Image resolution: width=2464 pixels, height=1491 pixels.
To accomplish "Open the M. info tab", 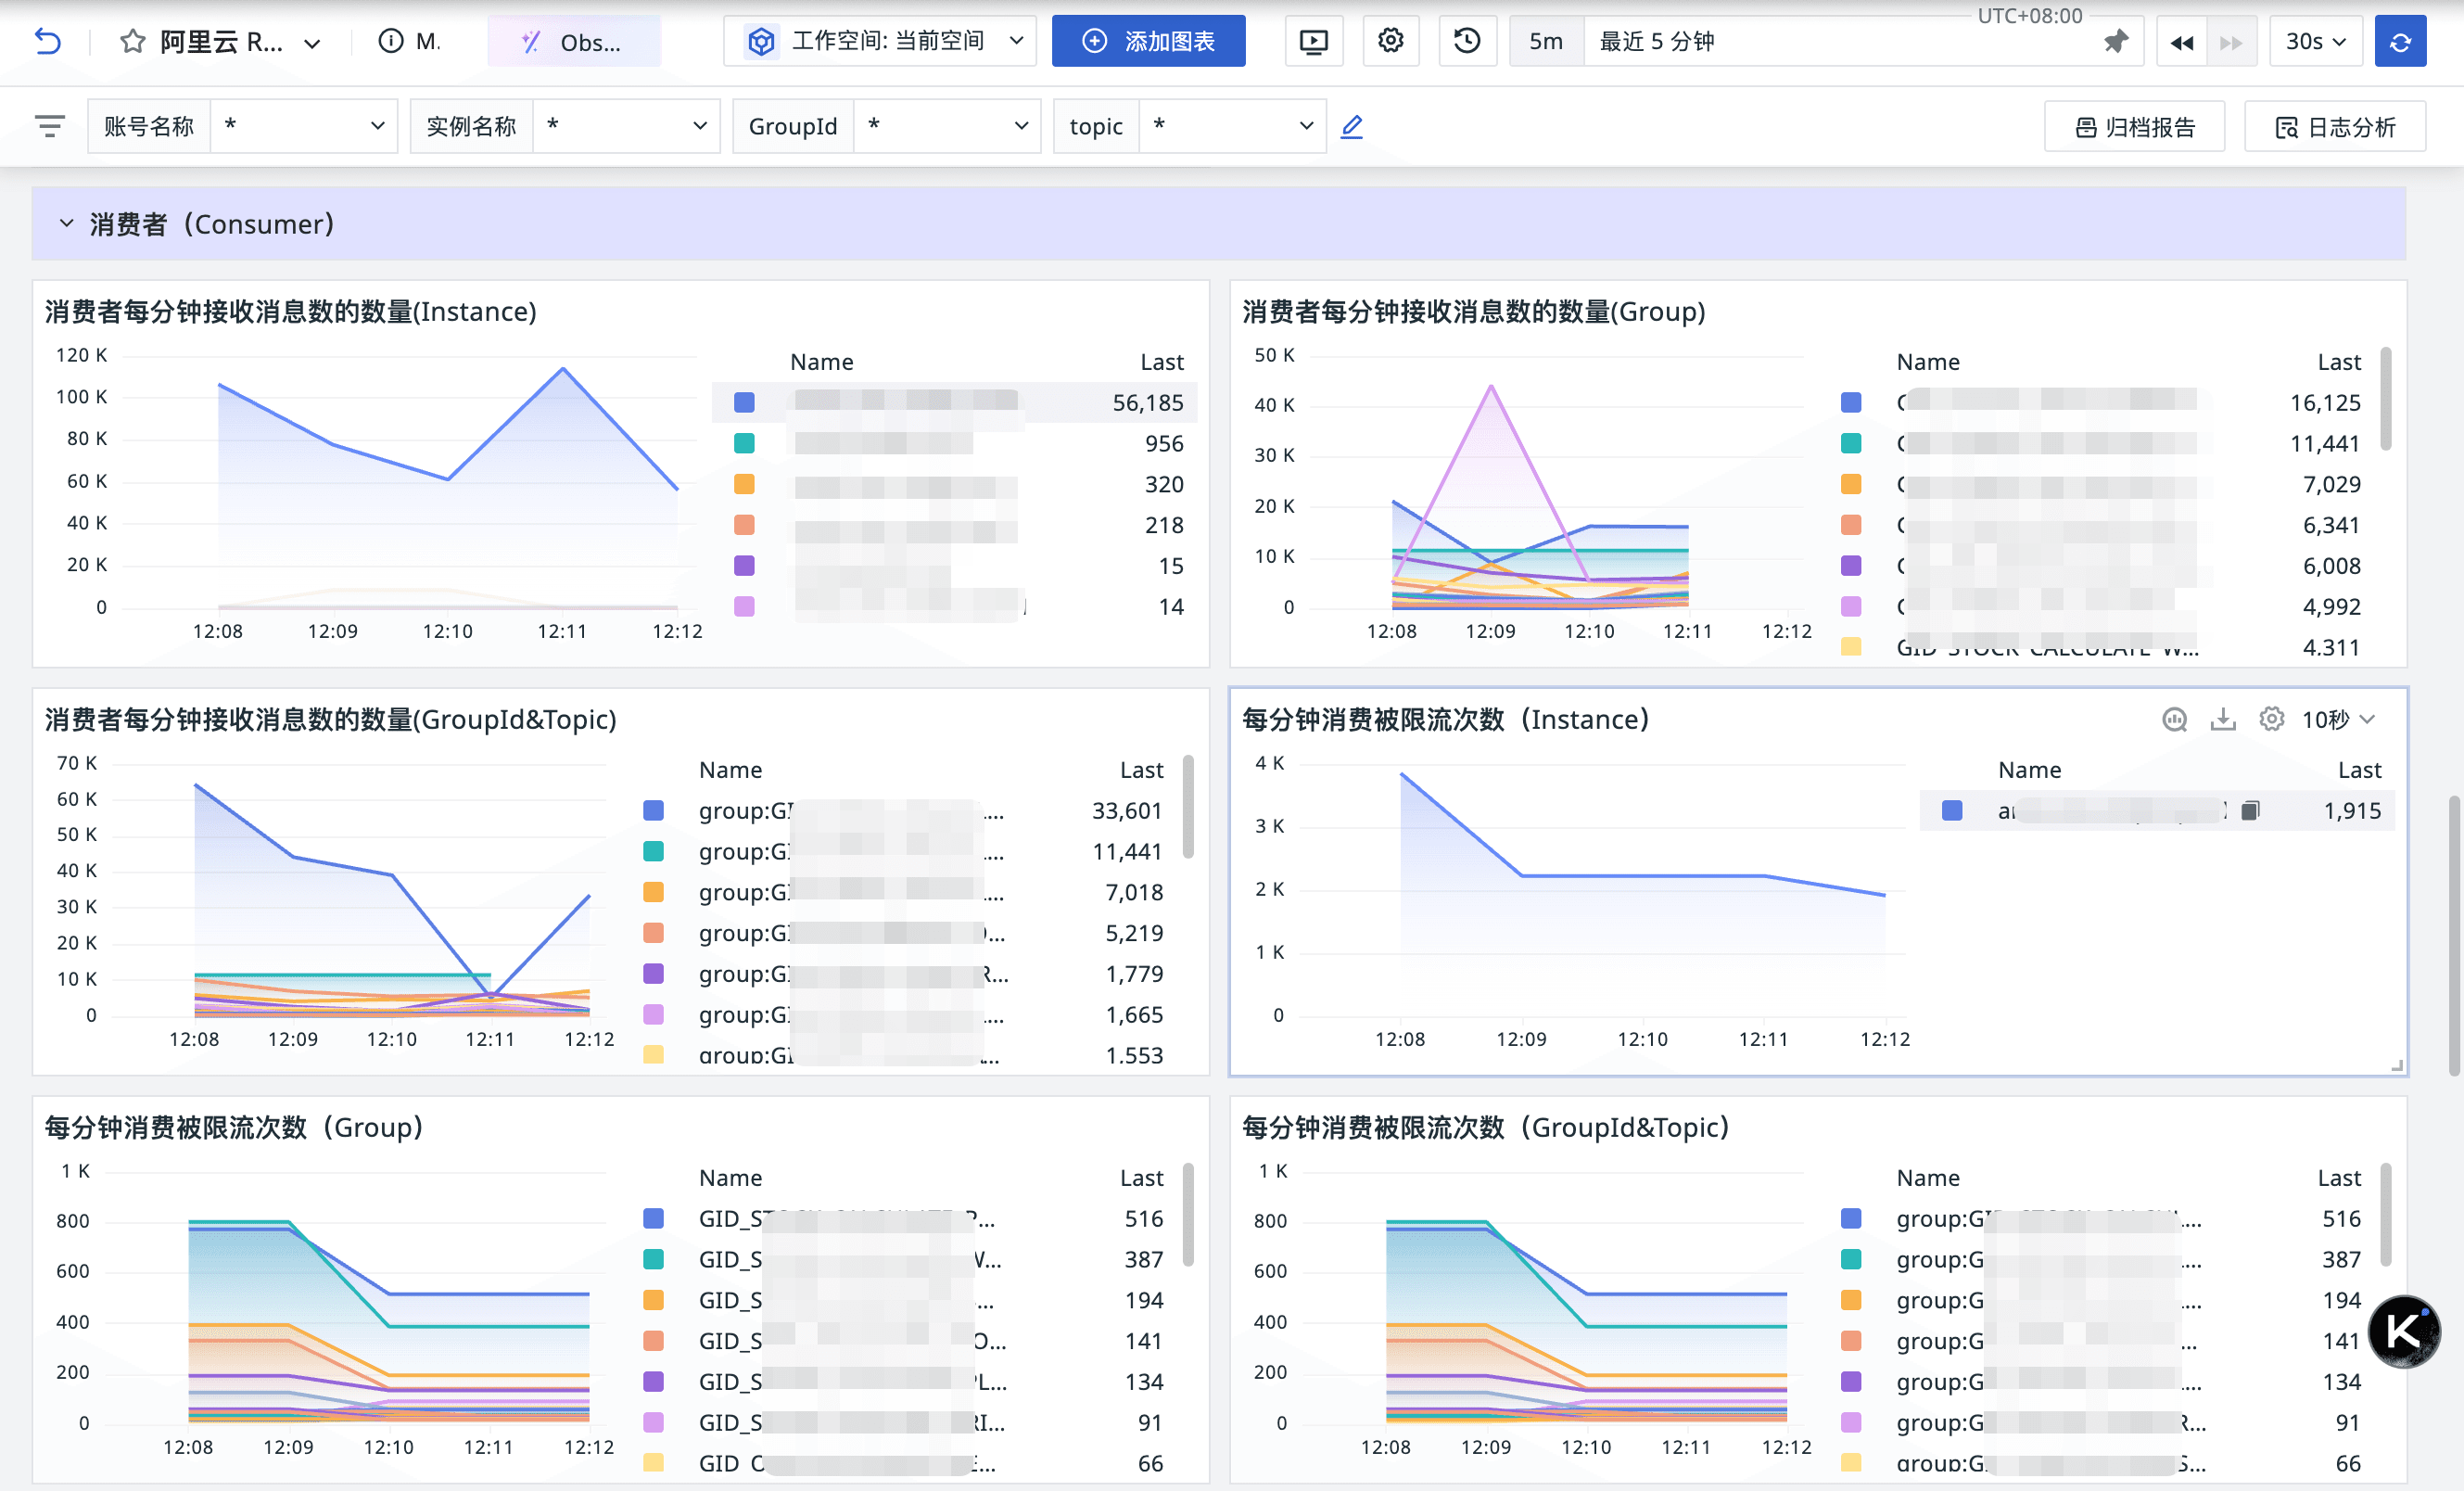I will tap(410, 41).
